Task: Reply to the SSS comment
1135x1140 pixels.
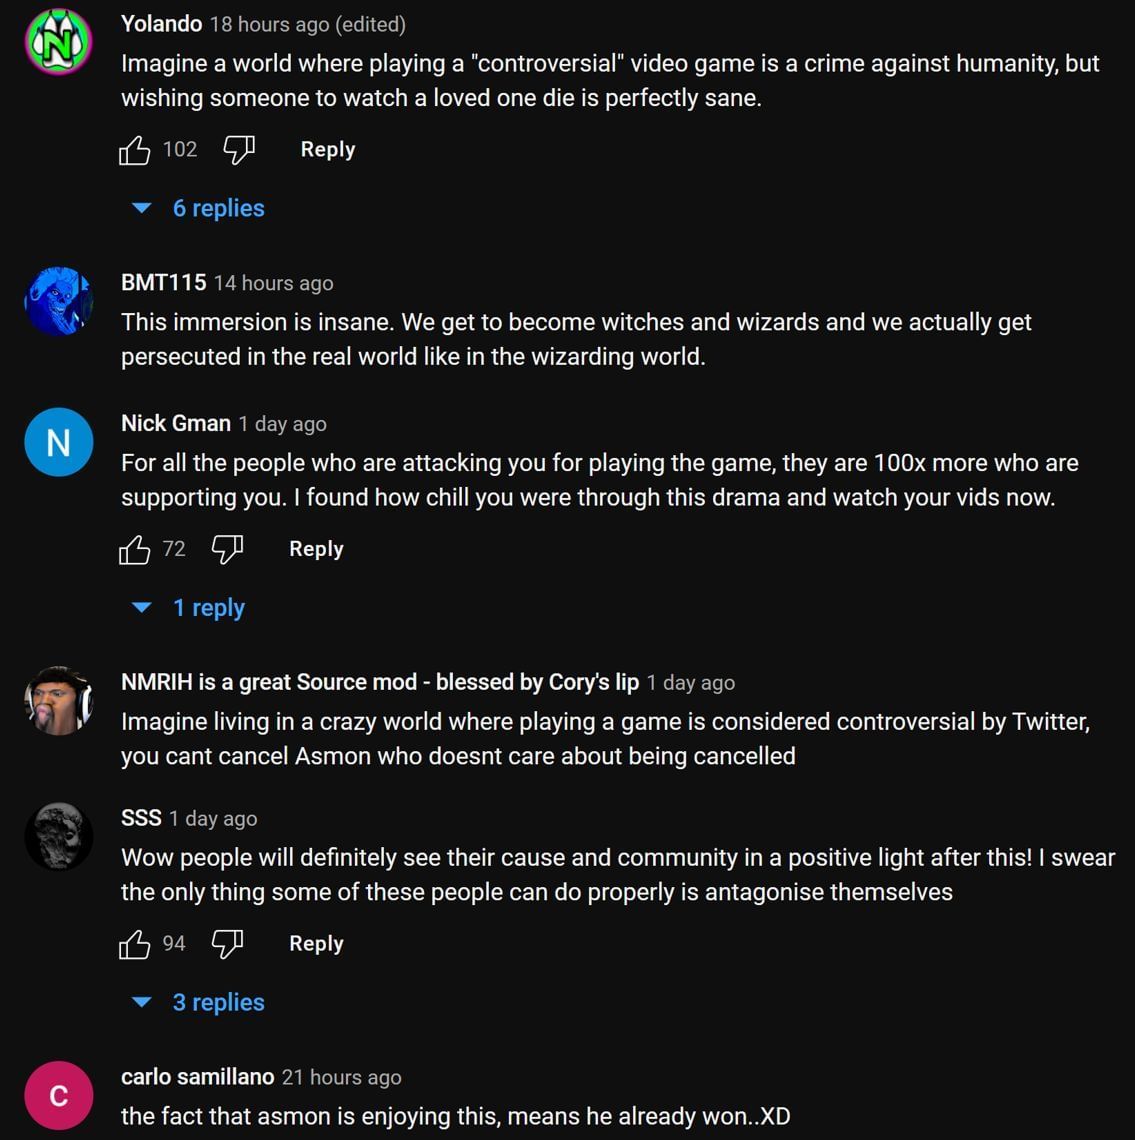Action: point(316,943)
